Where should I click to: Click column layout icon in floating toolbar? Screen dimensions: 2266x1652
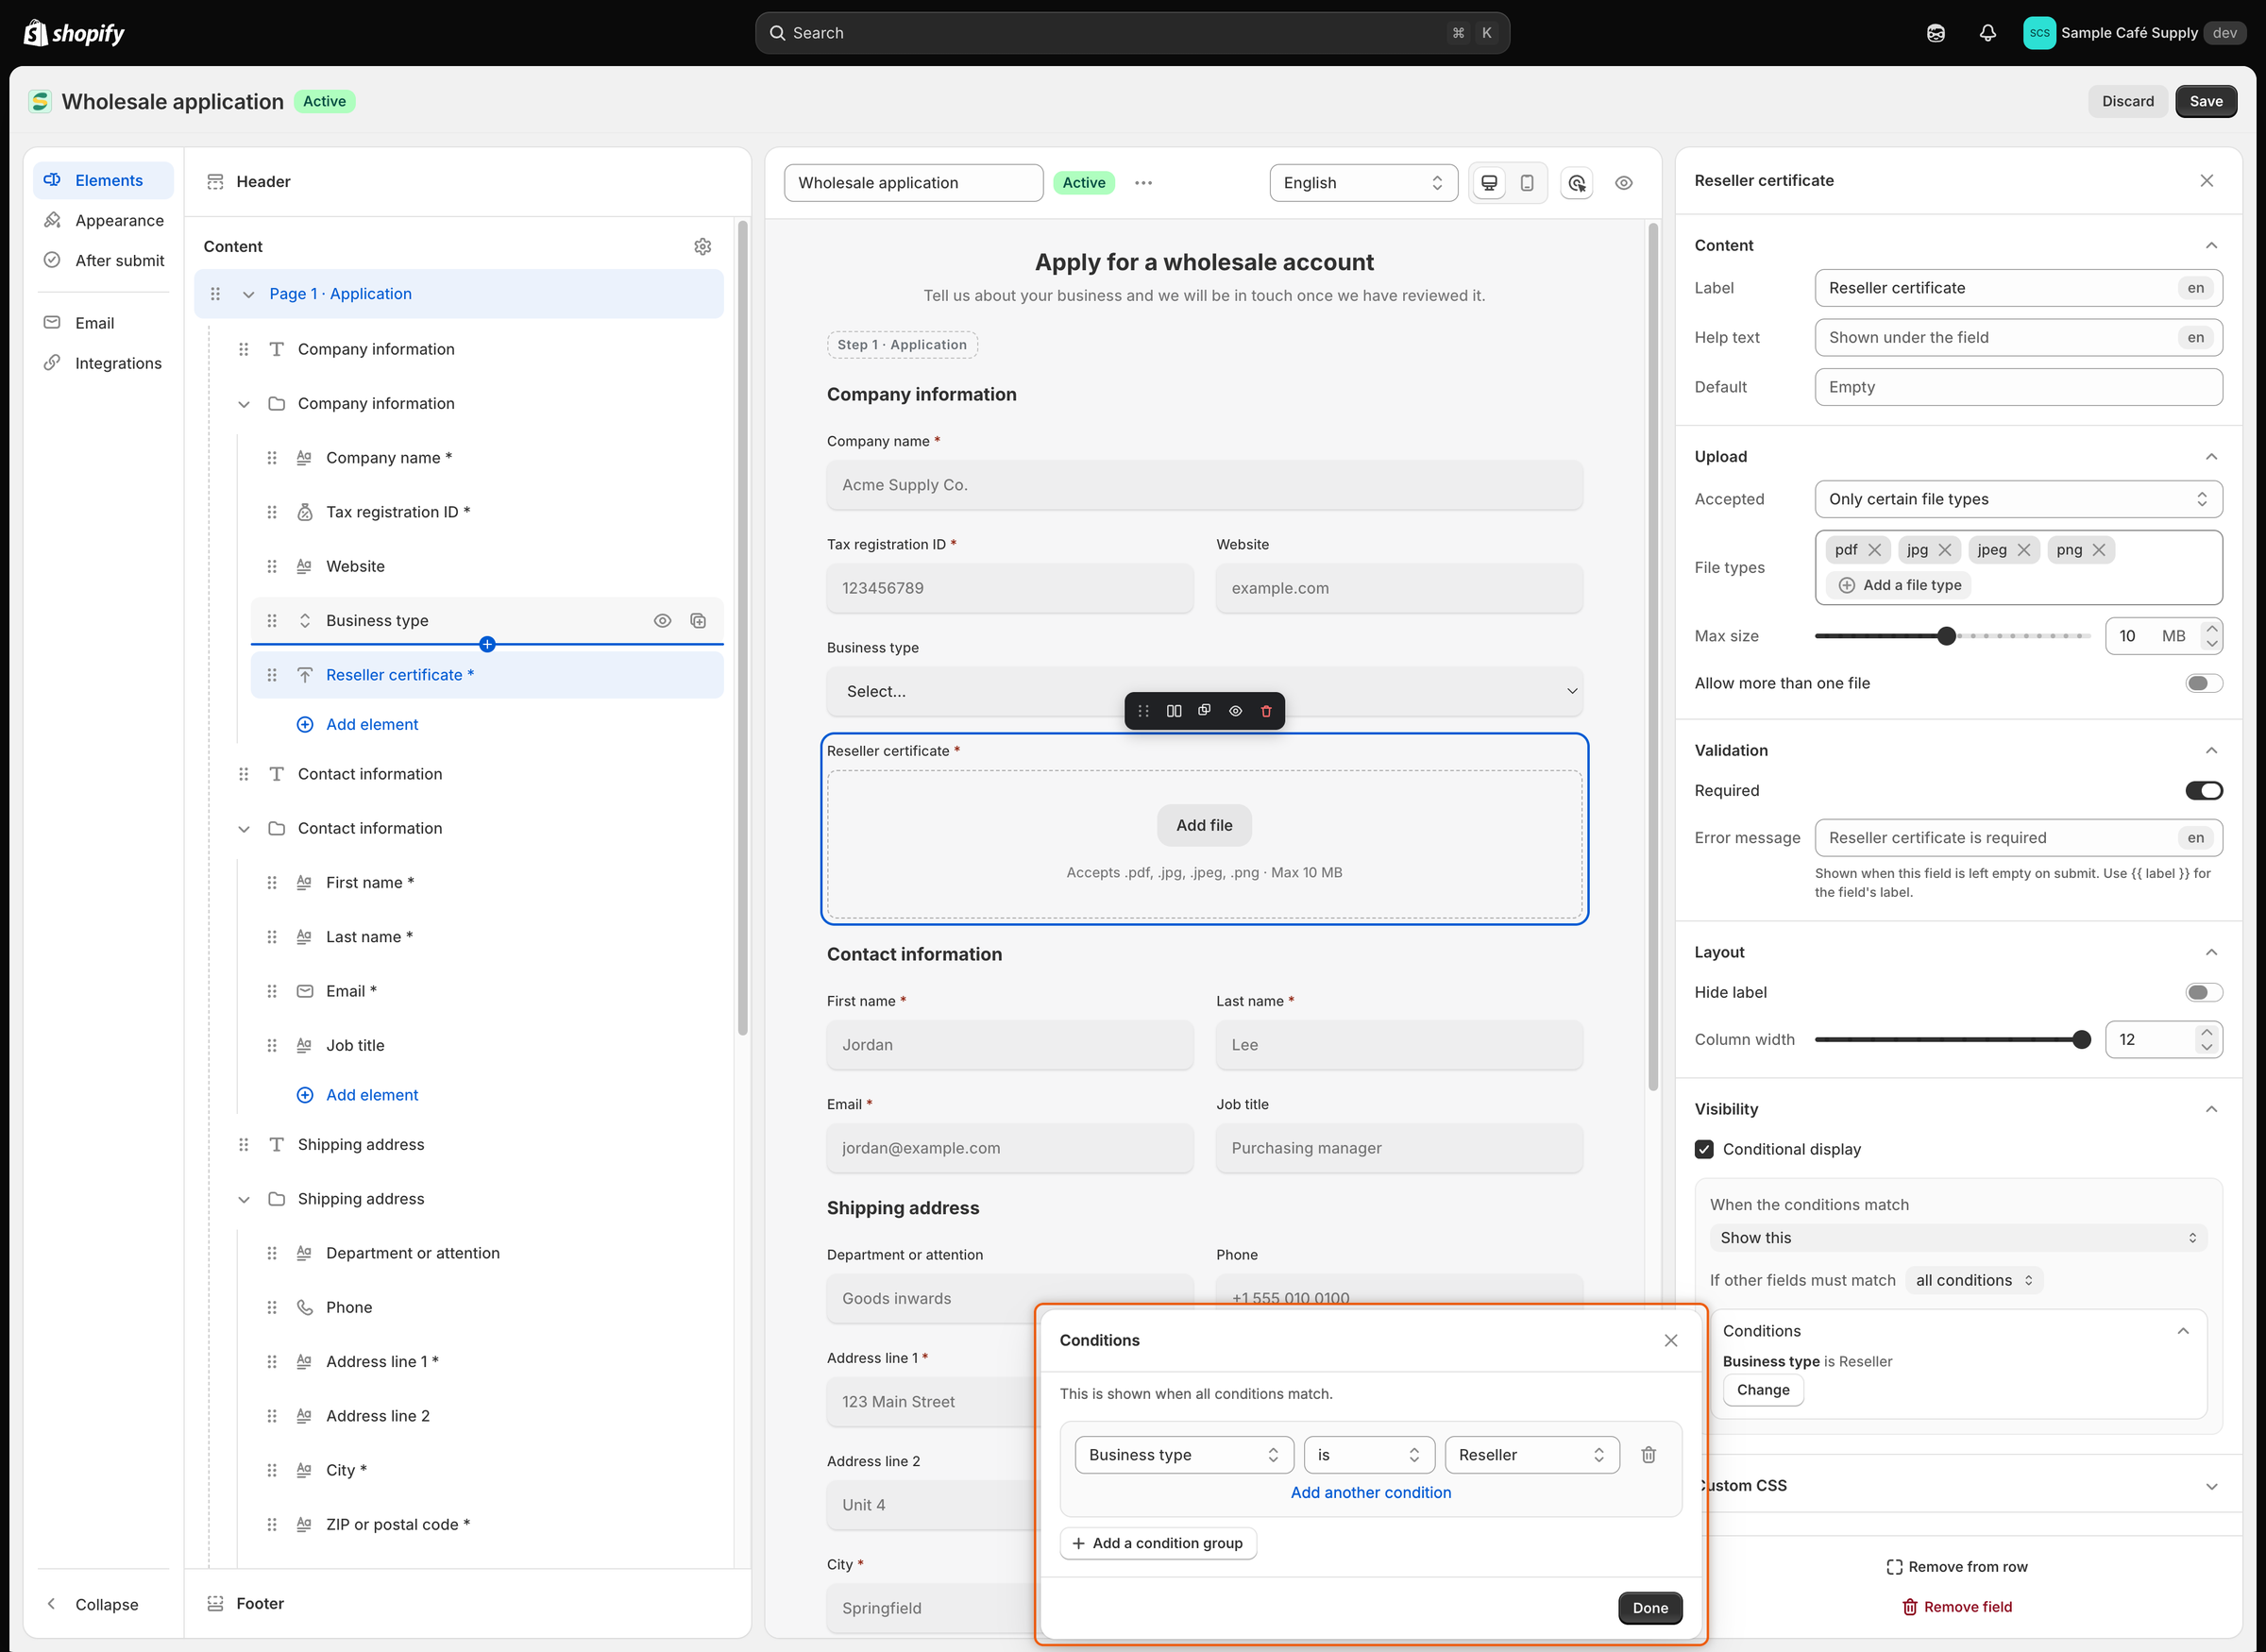(1174, 711)
